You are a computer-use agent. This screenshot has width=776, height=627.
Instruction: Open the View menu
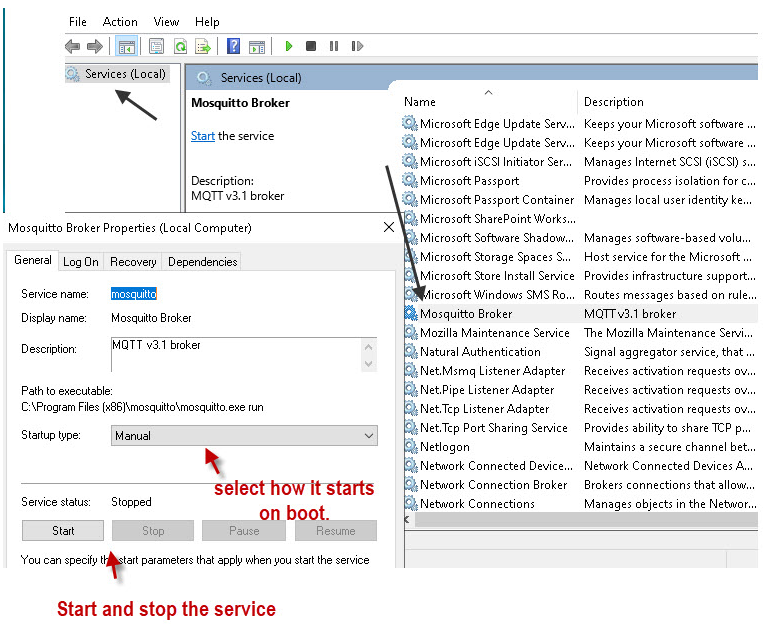[166, 22]
